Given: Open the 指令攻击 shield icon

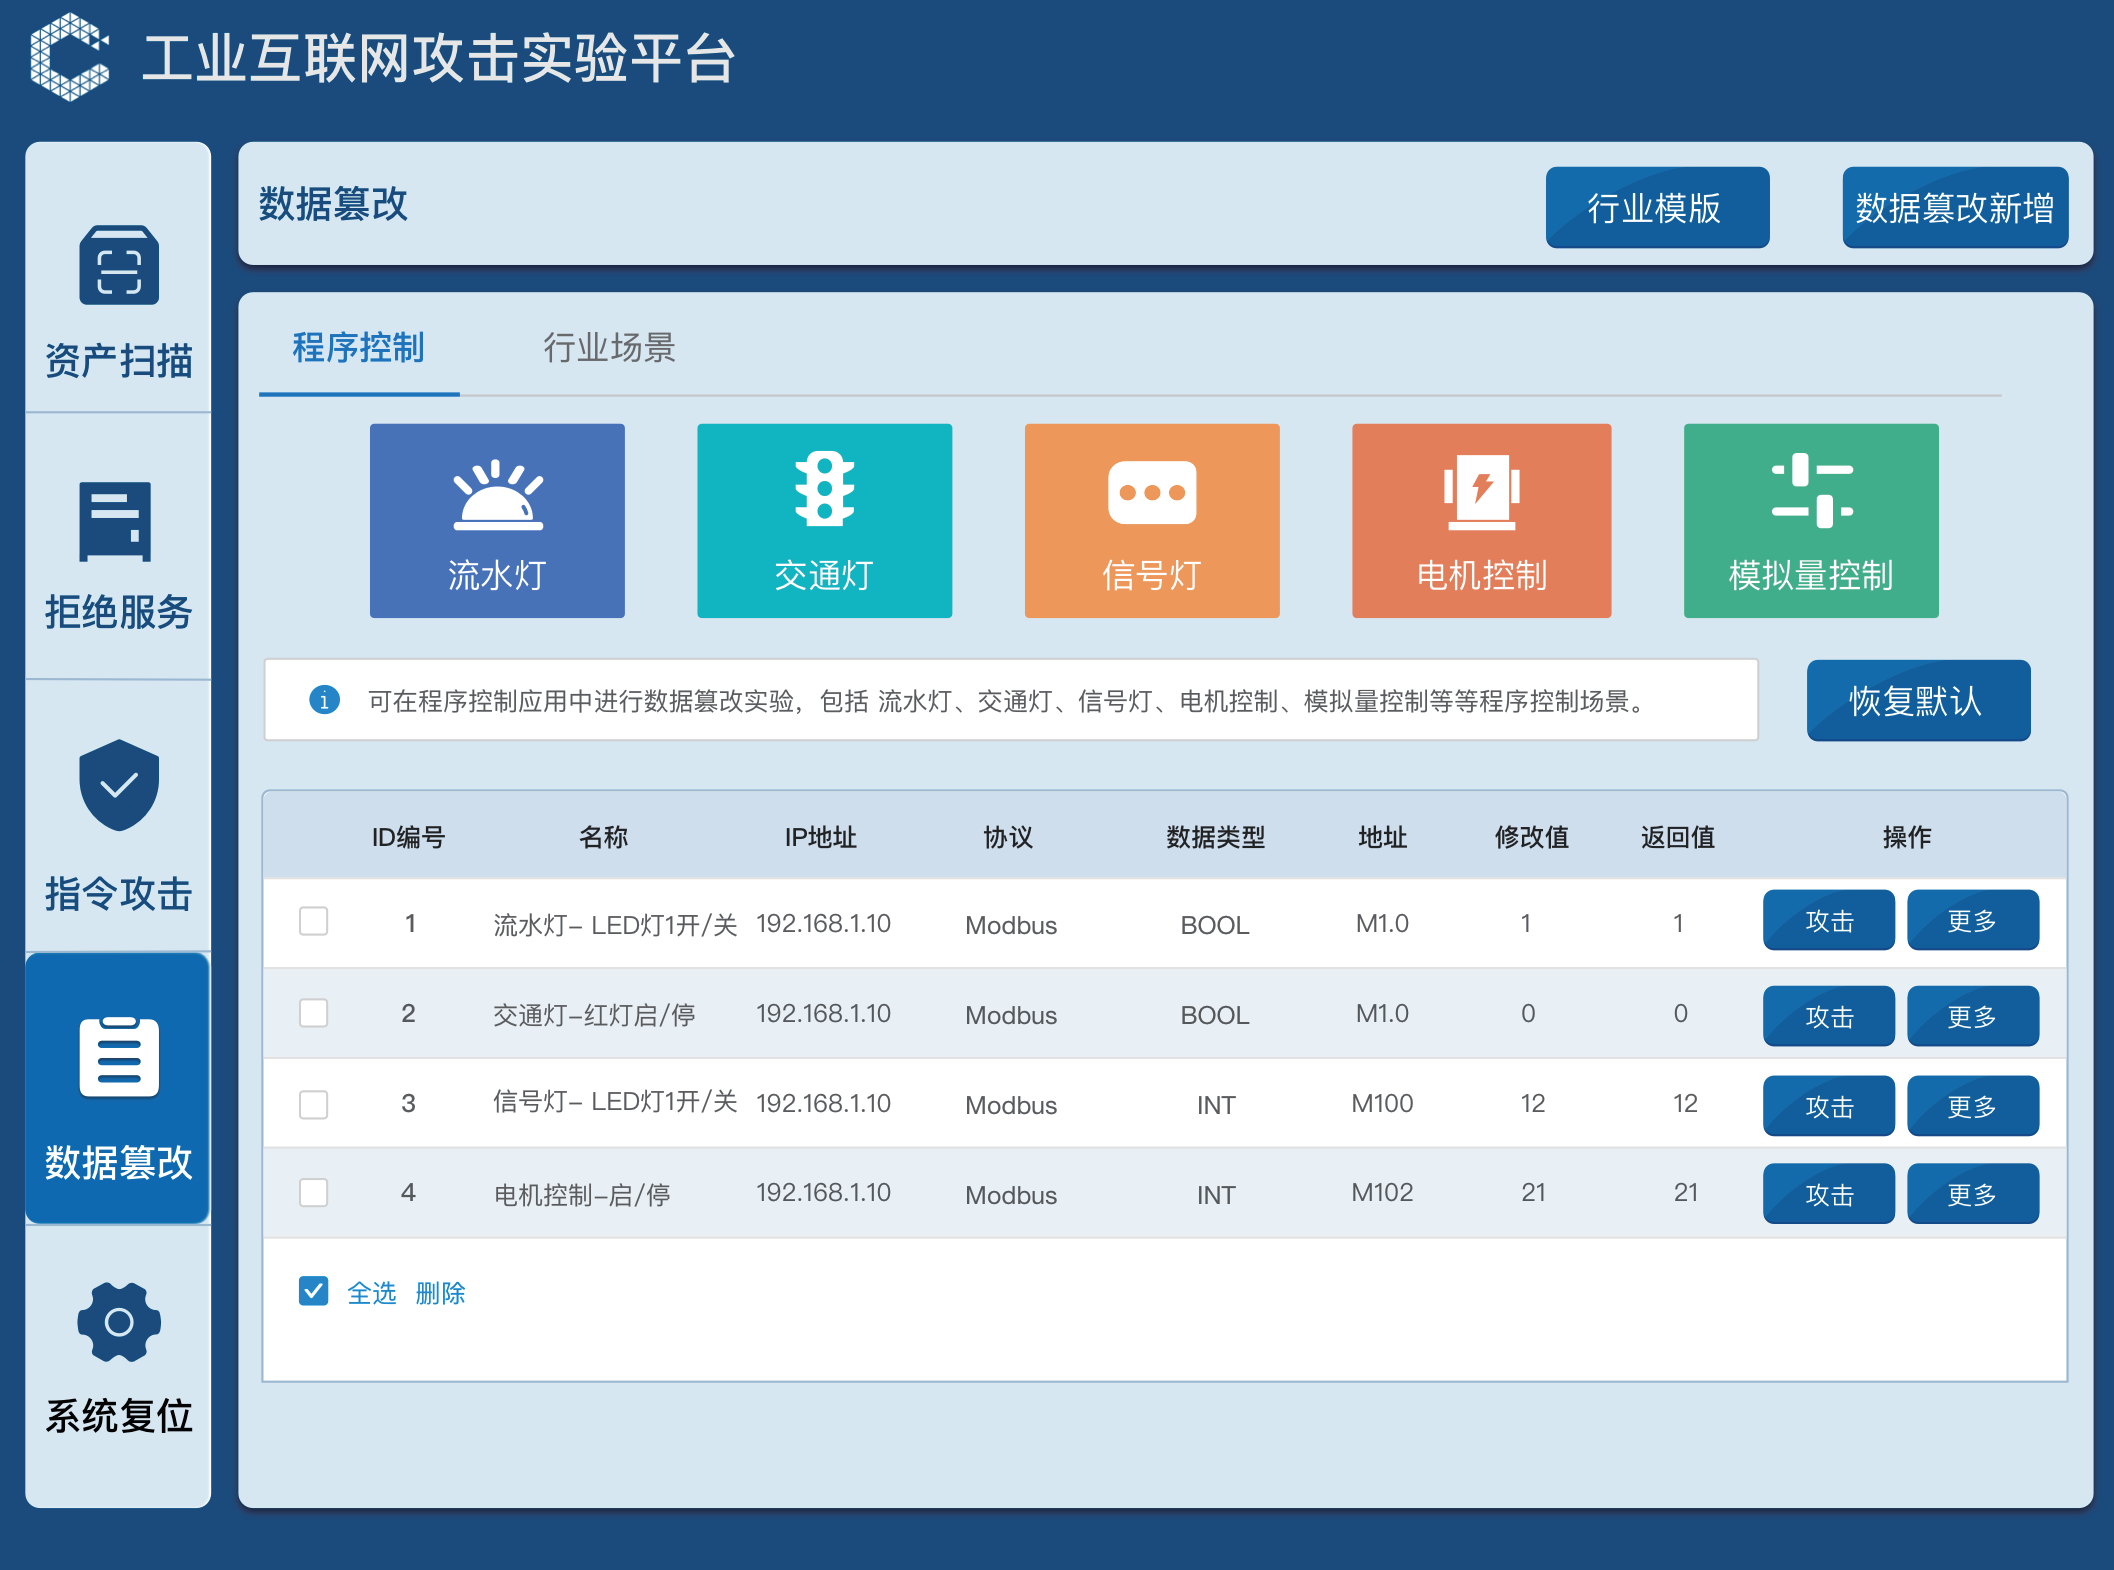Looking at the screenshot, I should (118, 785).
